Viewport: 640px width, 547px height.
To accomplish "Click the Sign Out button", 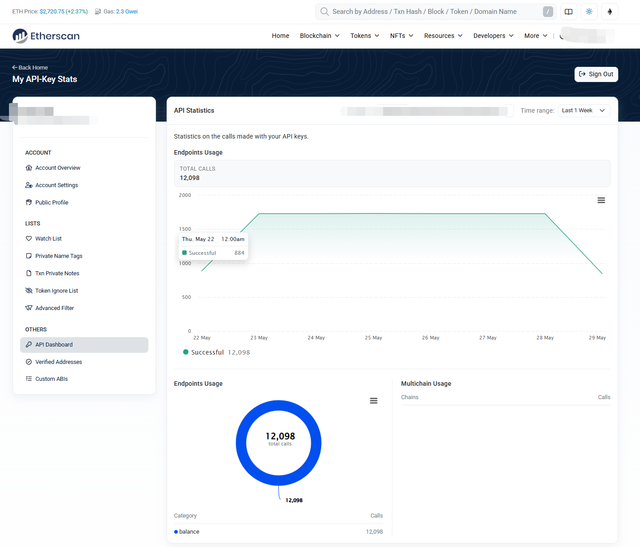I will click(596, 74).
